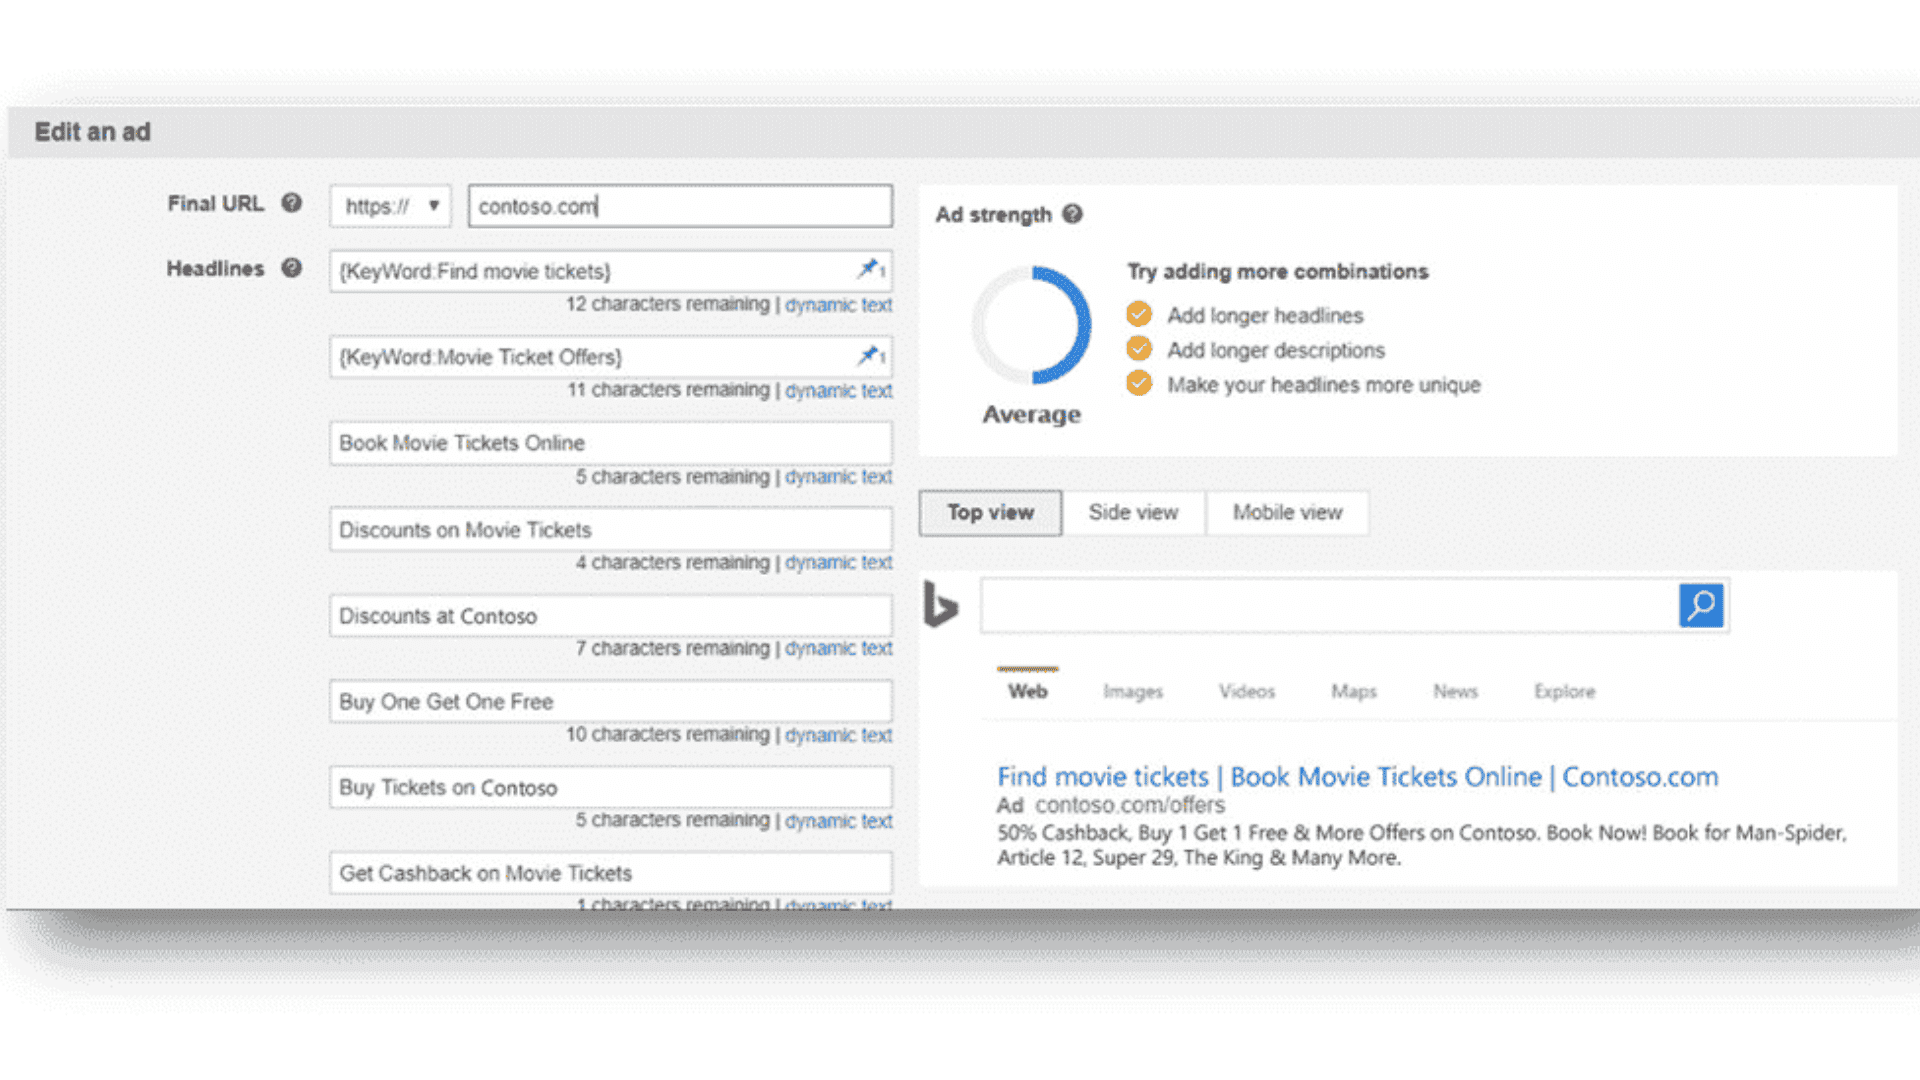The image size is (1920, 1080).
Task: Open the ad preview headline link
Action: pos(1357,776)
